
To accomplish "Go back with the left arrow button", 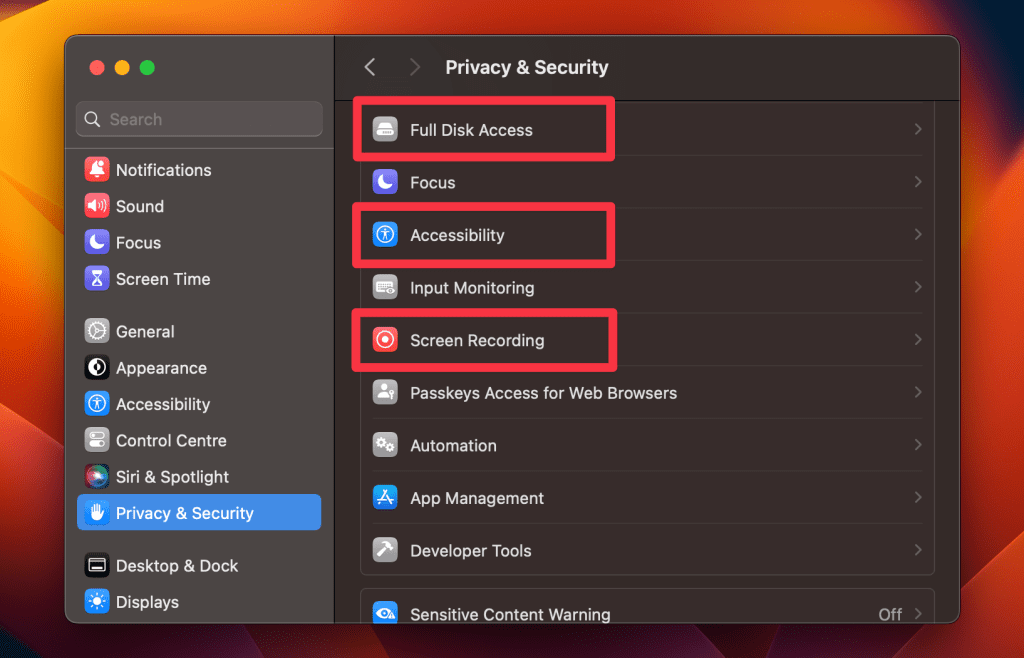I will tap(370, 67).
